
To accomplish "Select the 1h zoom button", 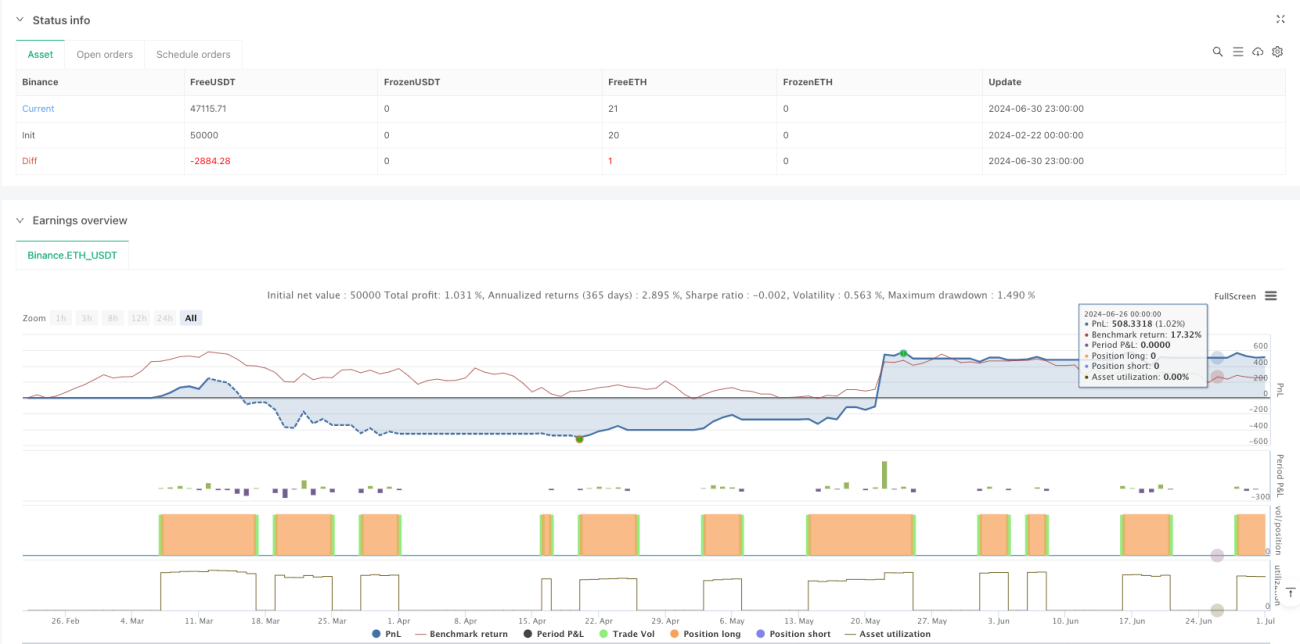I will [61, 318].
